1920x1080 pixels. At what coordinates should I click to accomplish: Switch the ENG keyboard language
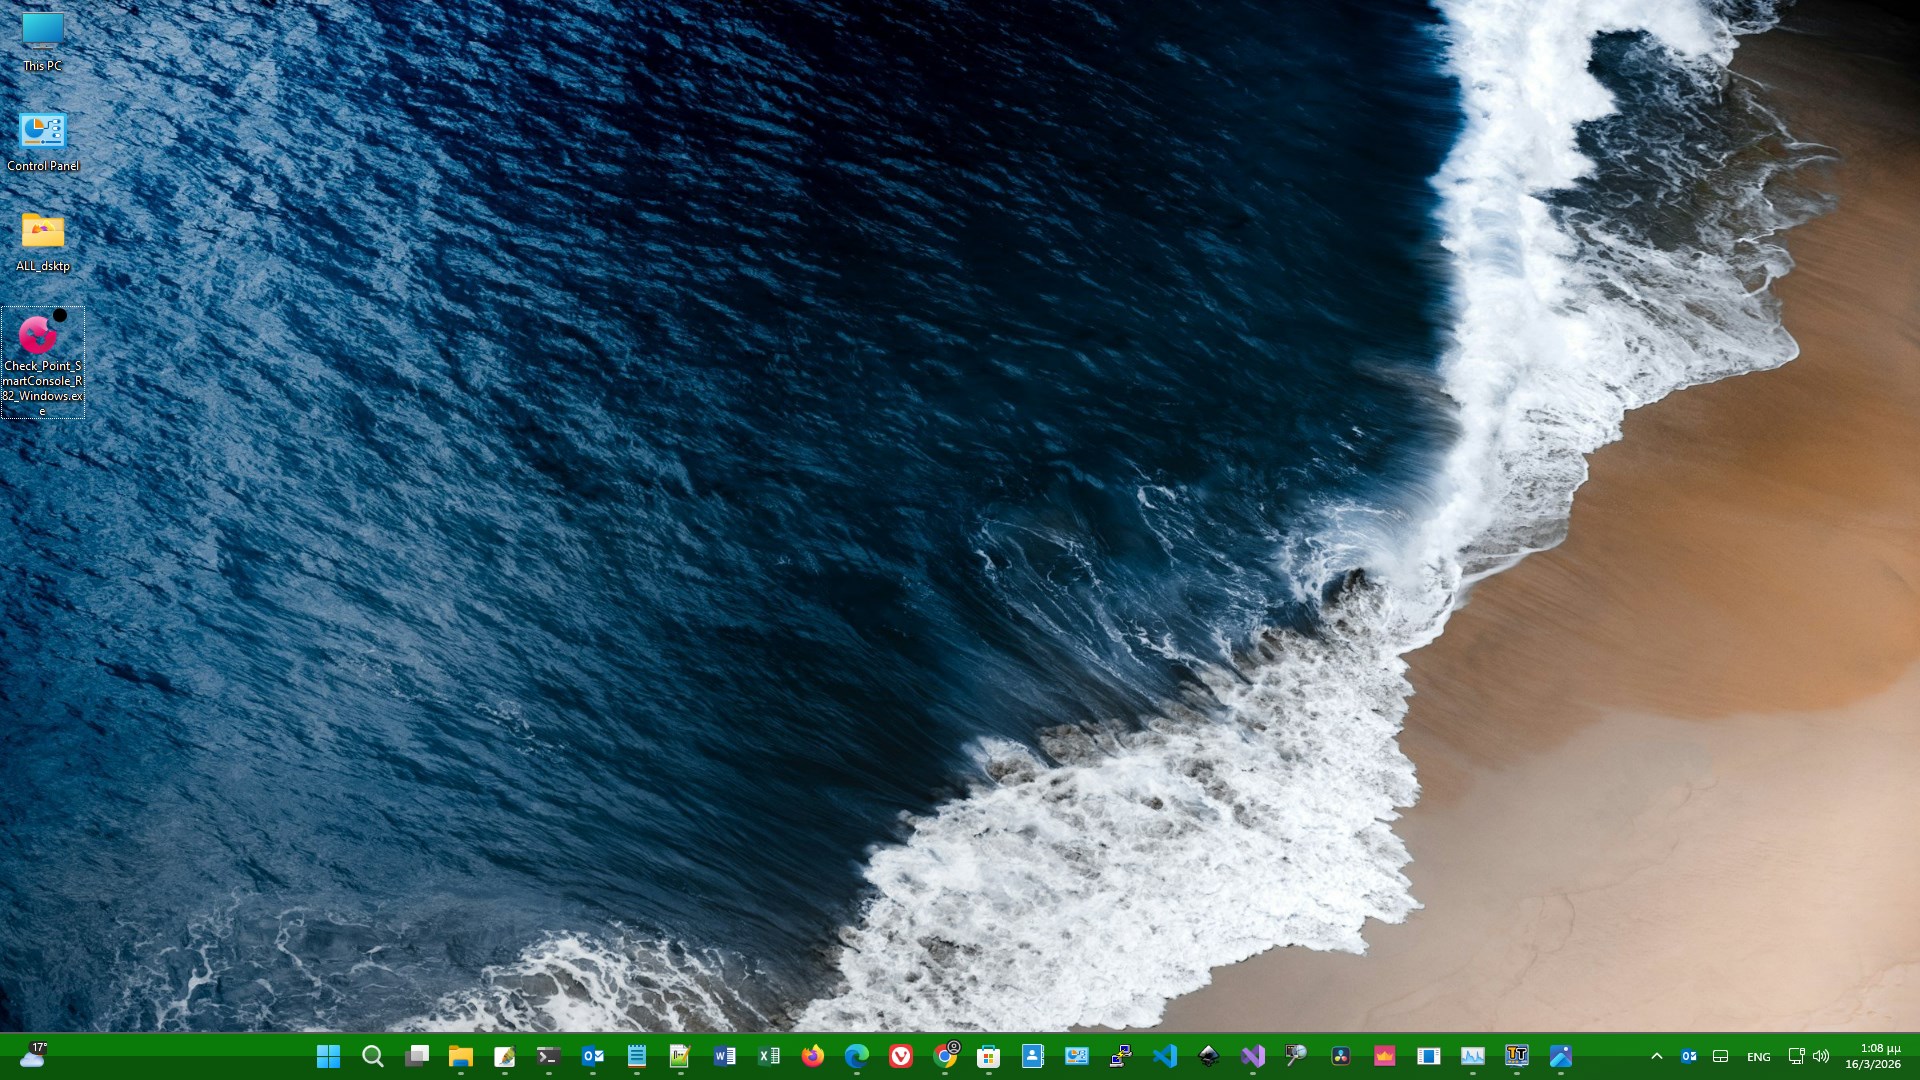1758,1055
